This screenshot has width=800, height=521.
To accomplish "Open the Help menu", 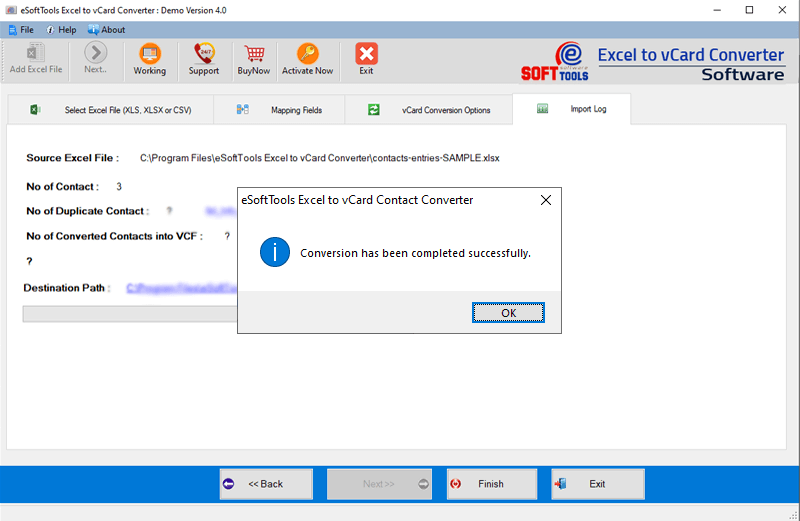I will tap(61, 30).
